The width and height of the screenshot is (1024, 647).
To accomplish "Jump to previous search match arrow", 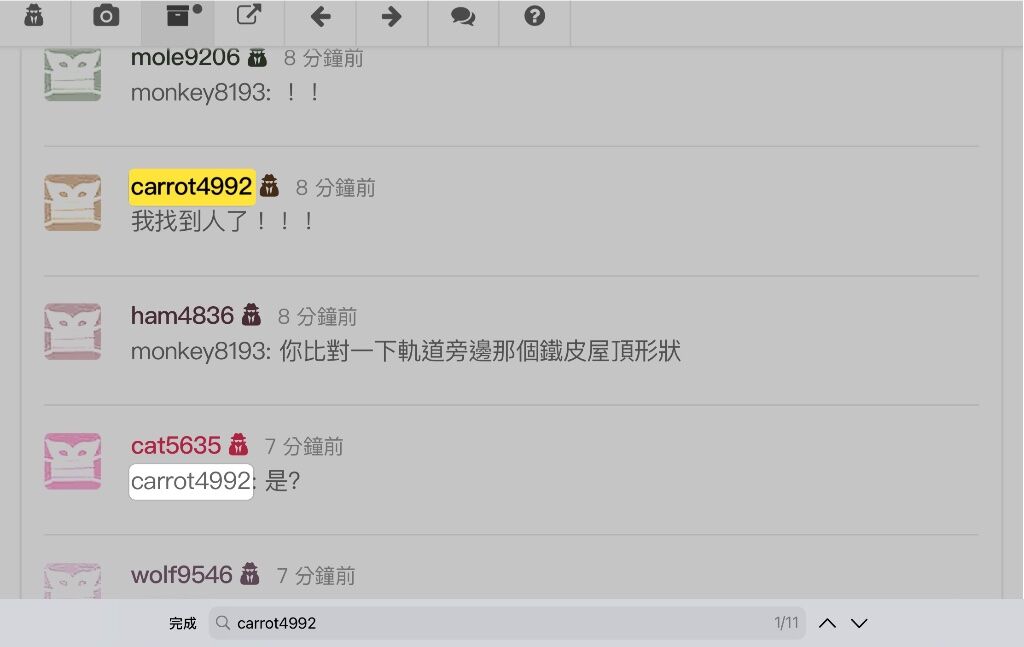I will (827, 623).
